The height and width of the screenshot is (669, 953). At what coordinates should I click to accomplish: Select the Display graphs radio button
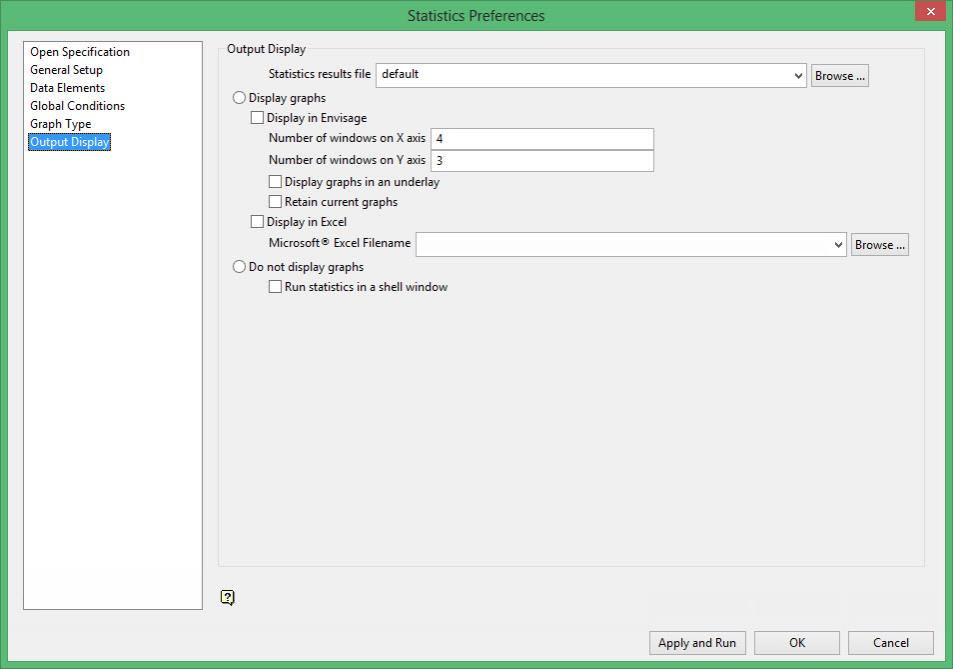[x=239, y=98]
